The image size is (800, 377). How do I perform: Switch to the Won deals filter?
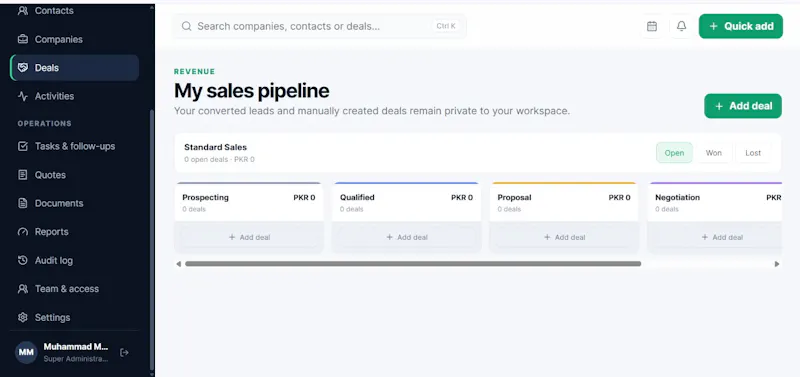(713, 153)
